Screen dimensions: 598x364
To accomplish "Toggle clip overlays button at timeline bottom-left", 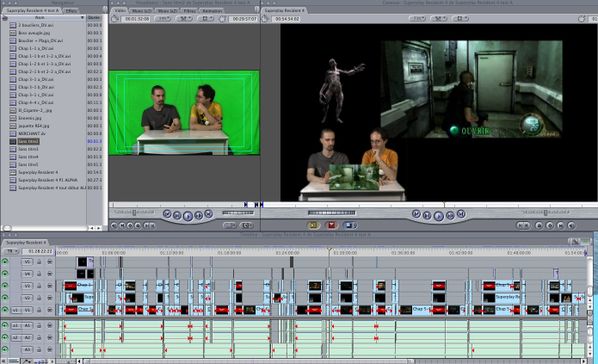I will tap(27, 361).
